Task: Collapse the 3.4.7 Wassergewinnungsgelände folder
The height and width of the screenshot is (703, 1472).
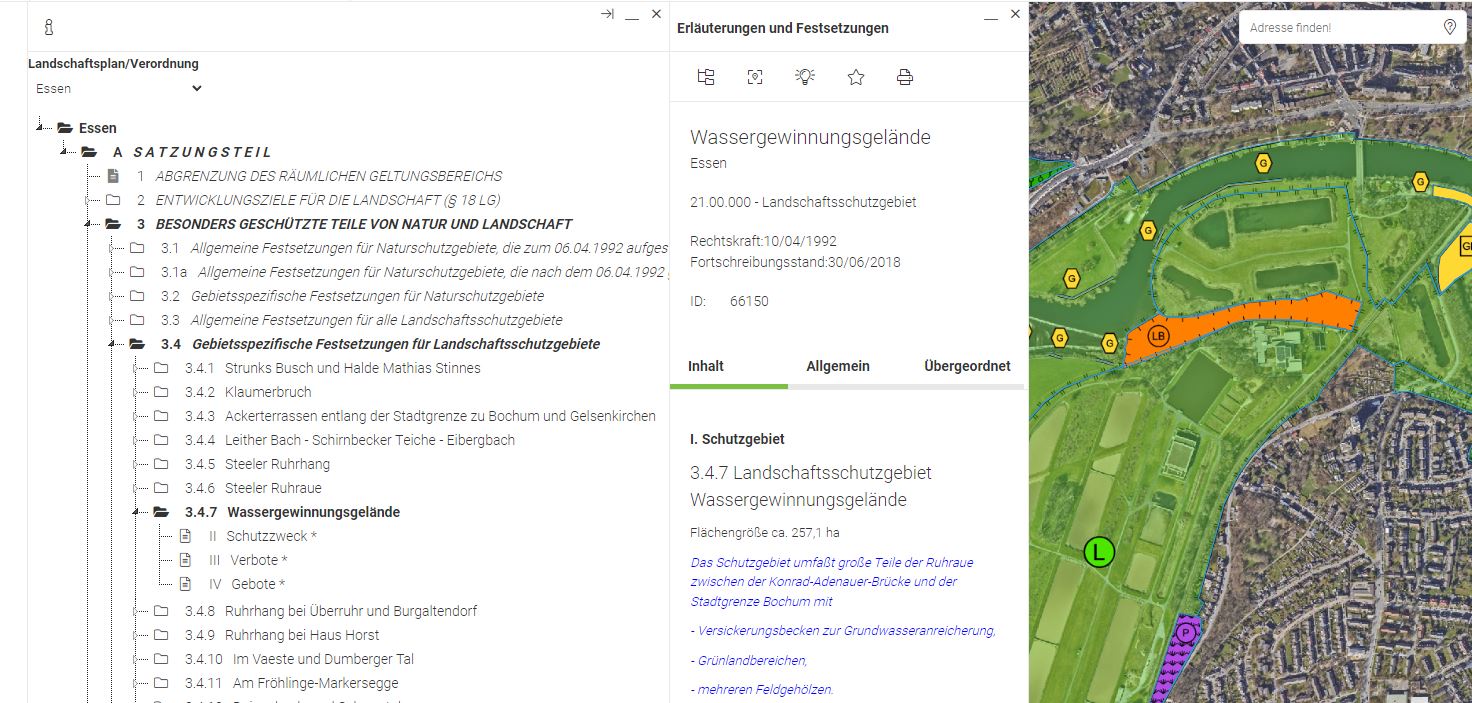Action: click(x=136, y=512)
